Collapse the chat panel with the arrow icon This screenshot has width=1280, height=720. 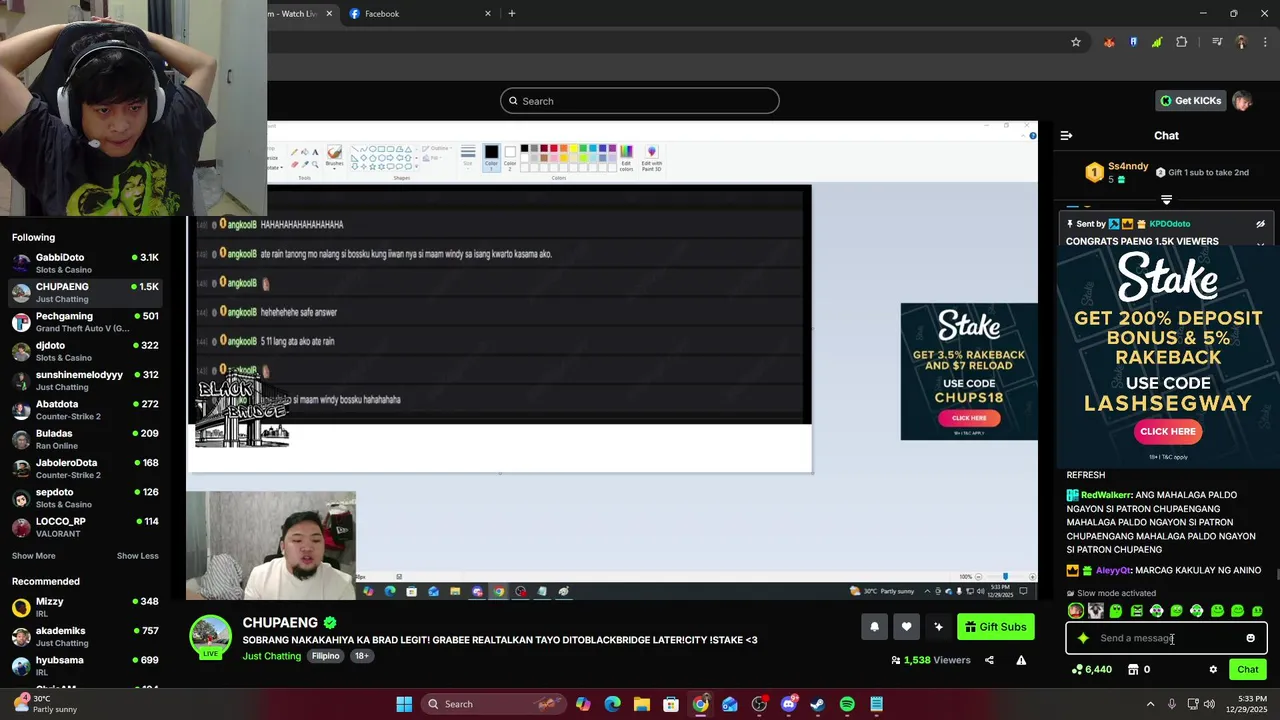point(1066,135)
